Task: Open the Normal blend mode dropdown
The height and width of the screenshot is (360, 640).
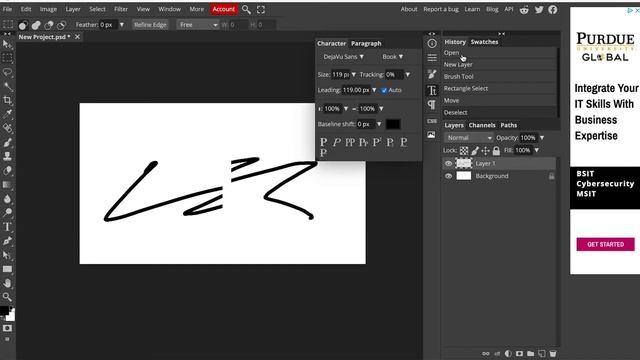Action: pos(469,138)
